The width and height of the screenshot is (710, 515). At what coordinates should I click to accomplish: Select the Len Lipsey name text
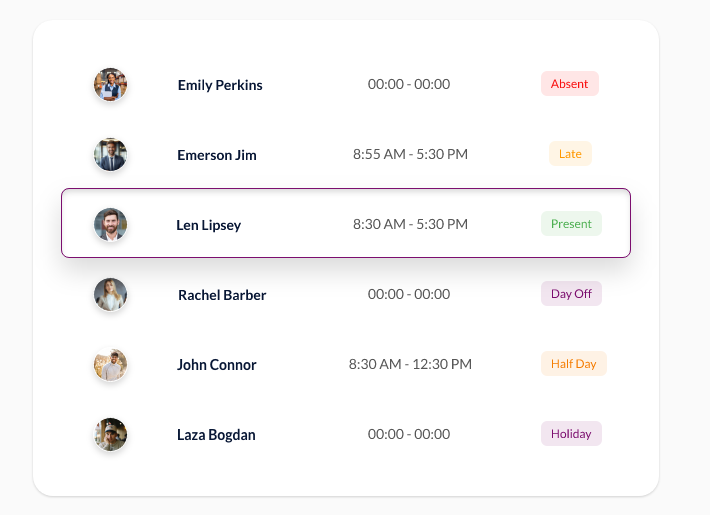pos(209,225)
